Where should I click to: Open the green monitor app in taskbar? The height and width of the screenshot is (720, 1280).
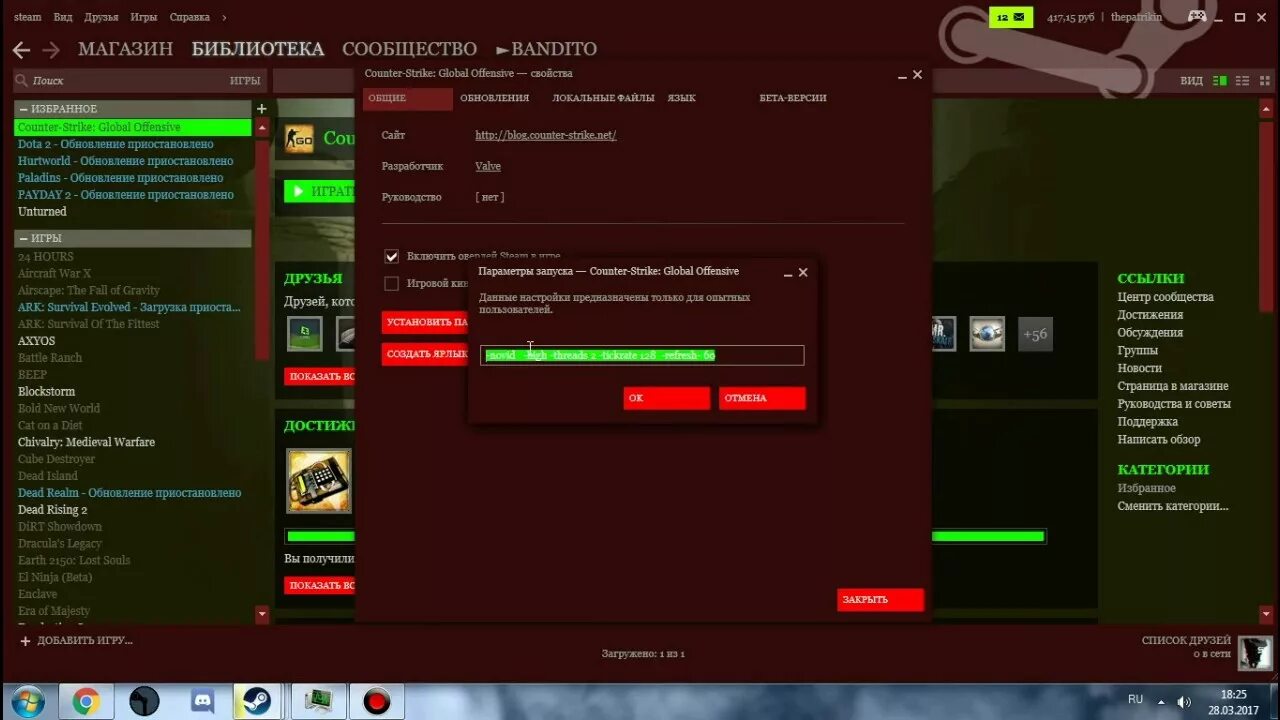click(x=319, y=702)
